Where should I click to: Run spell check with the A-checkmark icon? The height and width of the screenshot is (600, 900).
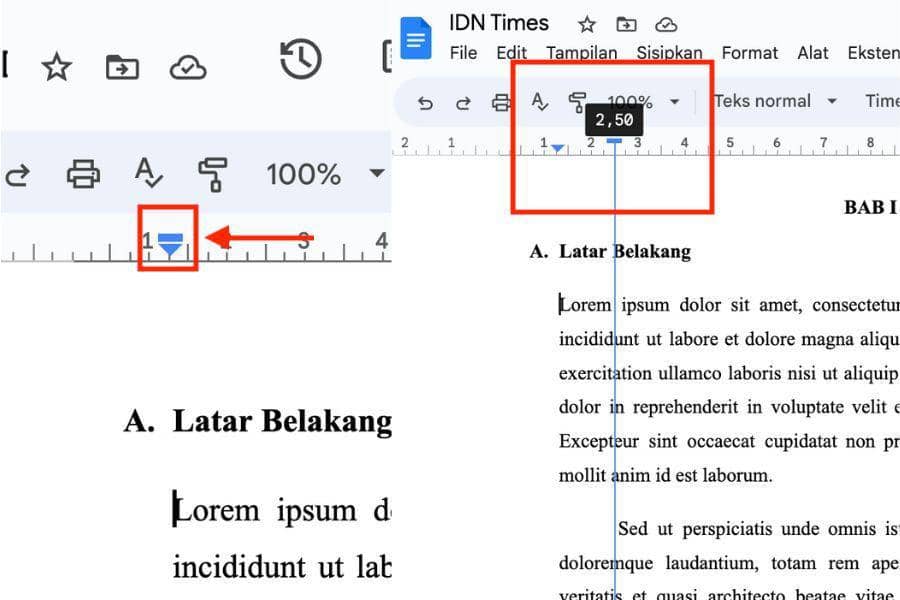pos(539,102)
